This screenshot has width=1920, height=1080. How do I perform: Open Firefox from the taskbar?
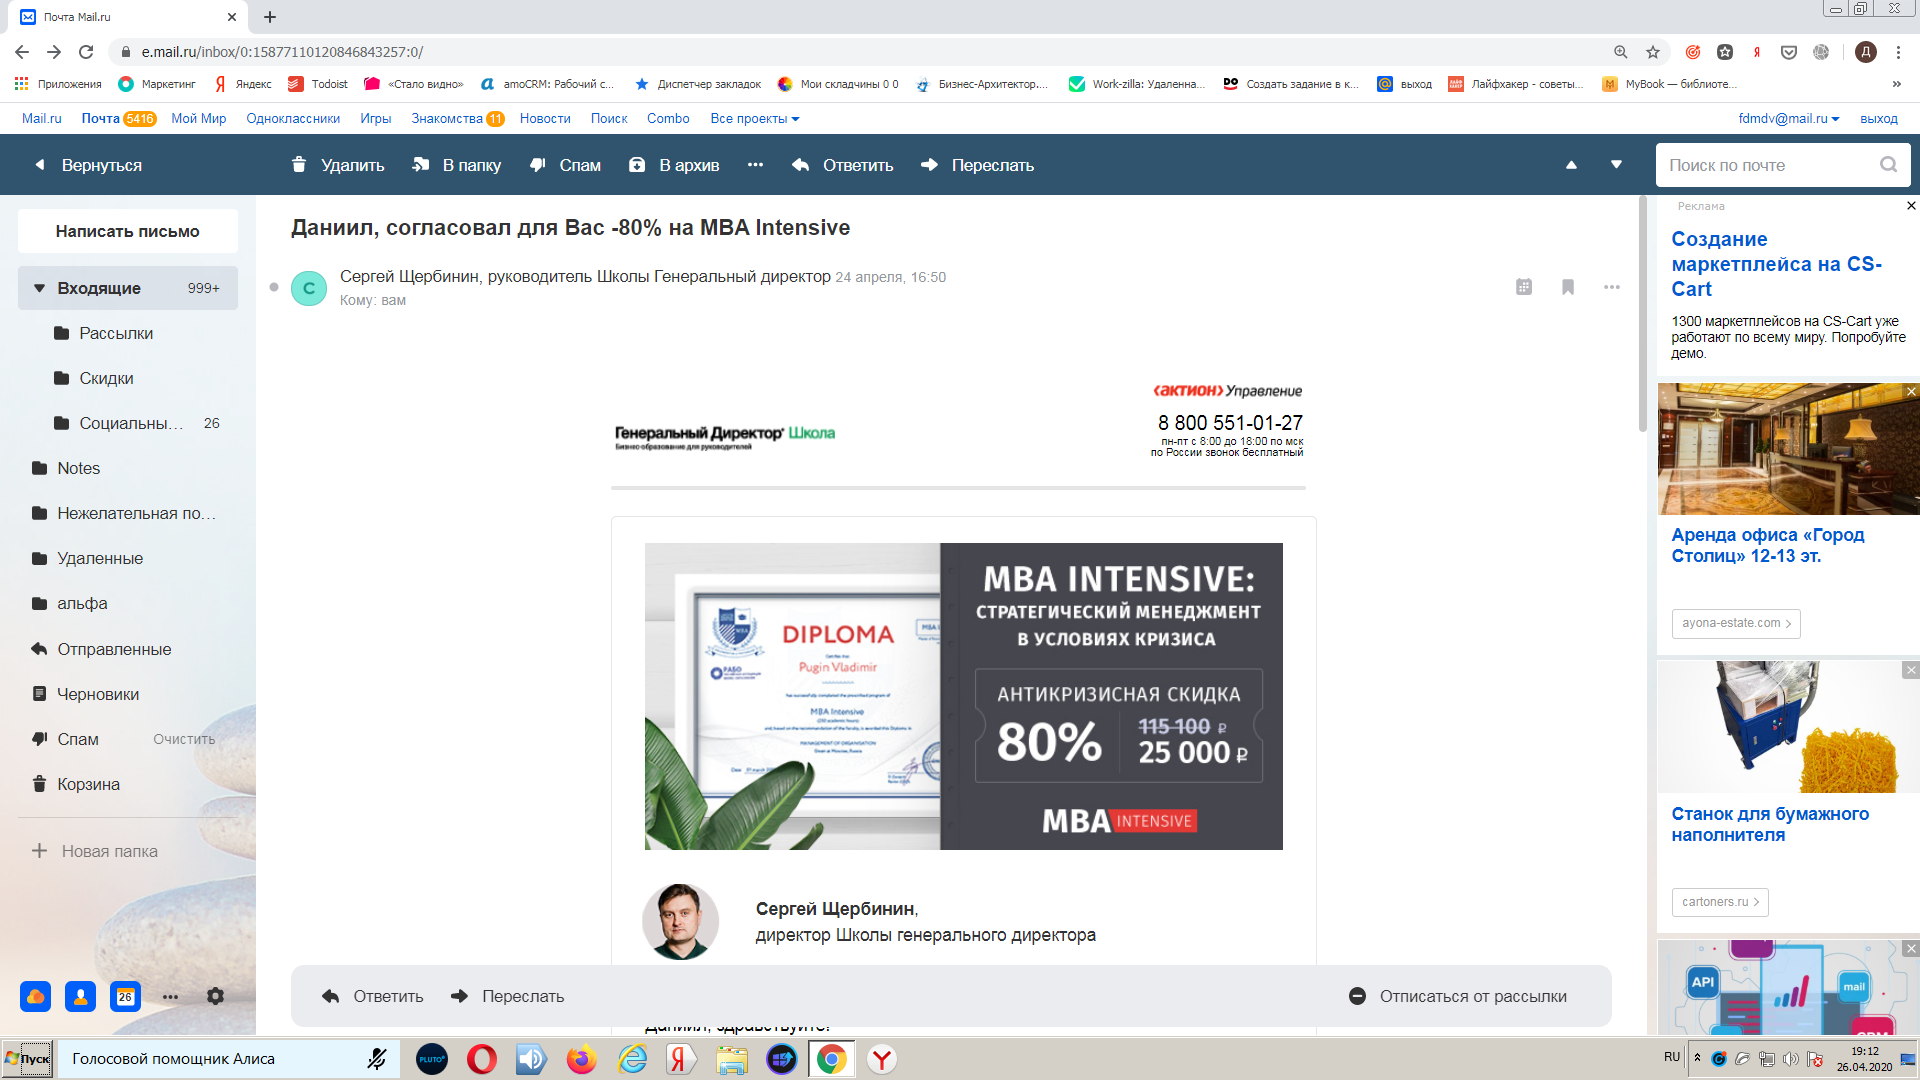[x=581, y=1059]
